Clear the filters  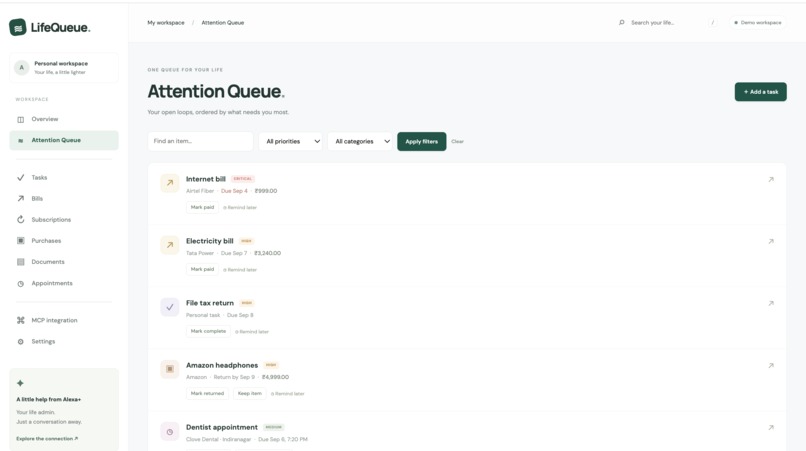click(457, 141)
